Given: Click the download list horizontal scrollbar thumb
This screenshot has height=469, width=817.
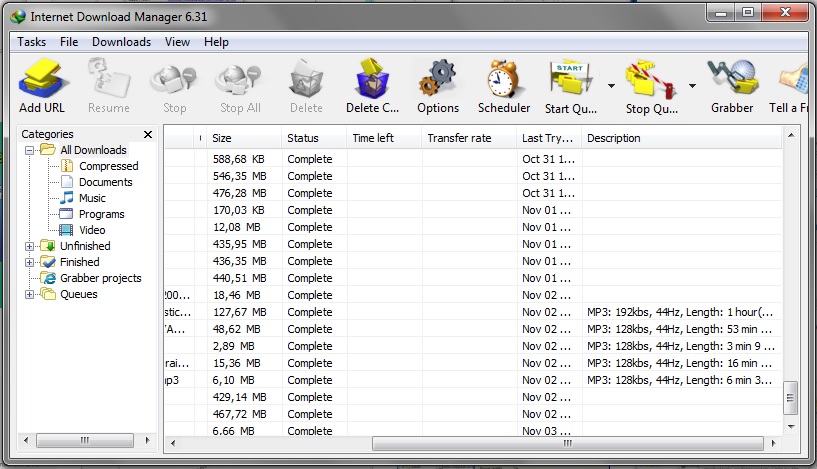Looking at the screenshot, I should click(x=568, y=443).
